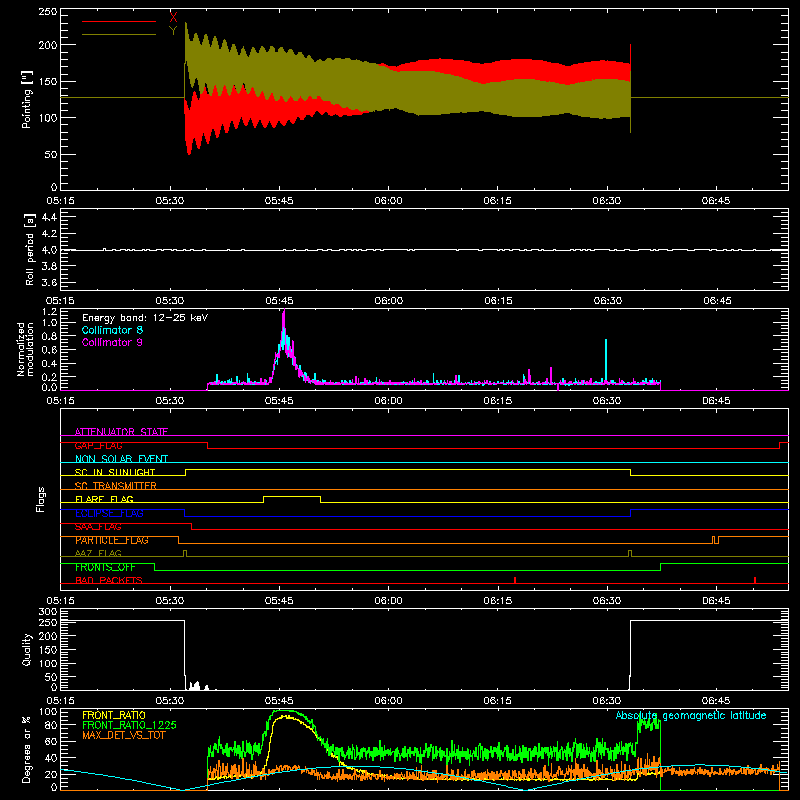
Task: Click the A47_FLAG pulse near 06:33
Action: 630,553
